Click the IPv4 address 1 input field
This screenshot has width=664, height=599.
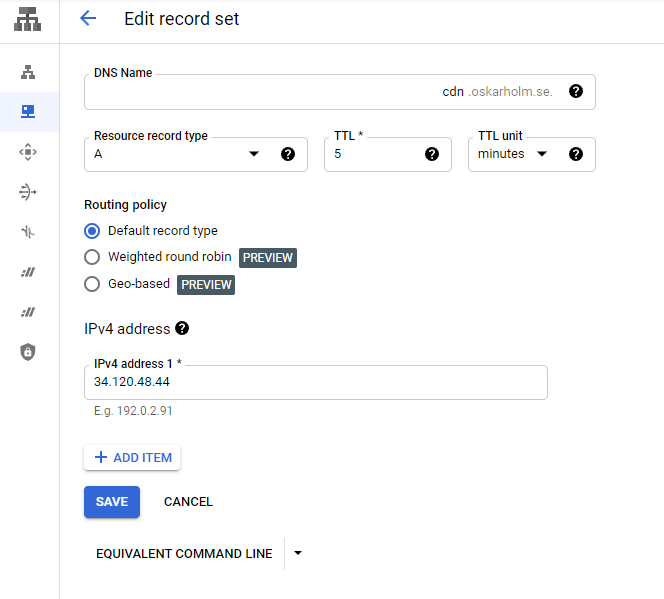point(315,382)
